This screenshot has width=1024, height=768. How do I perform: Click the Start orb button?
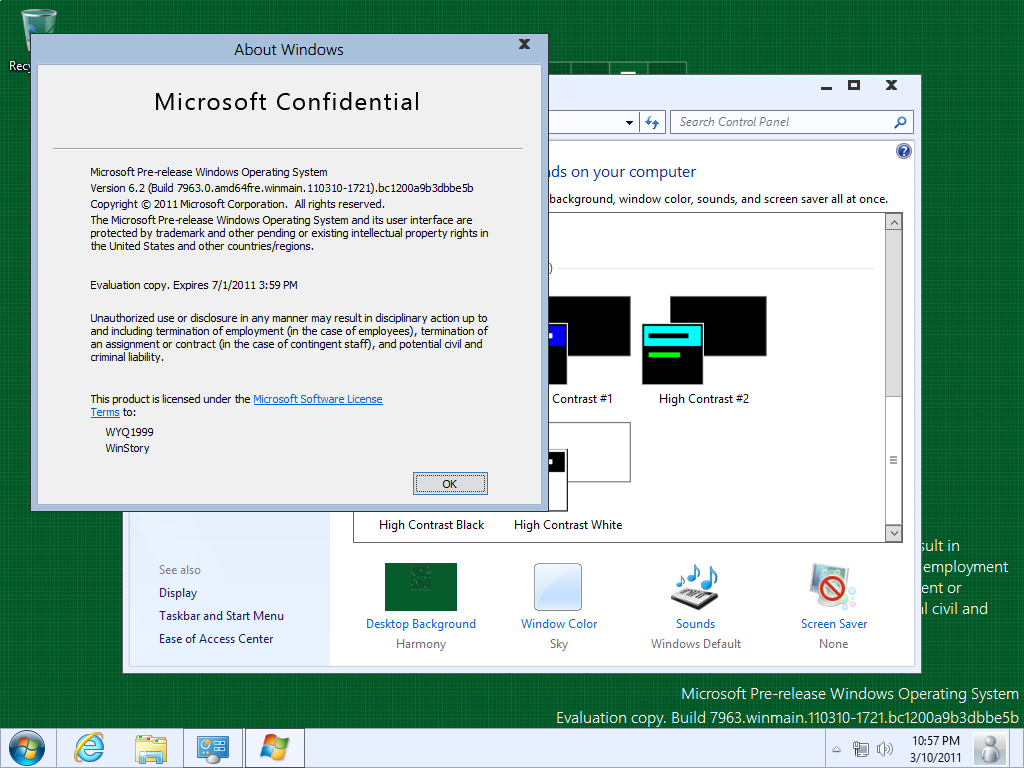26,748
